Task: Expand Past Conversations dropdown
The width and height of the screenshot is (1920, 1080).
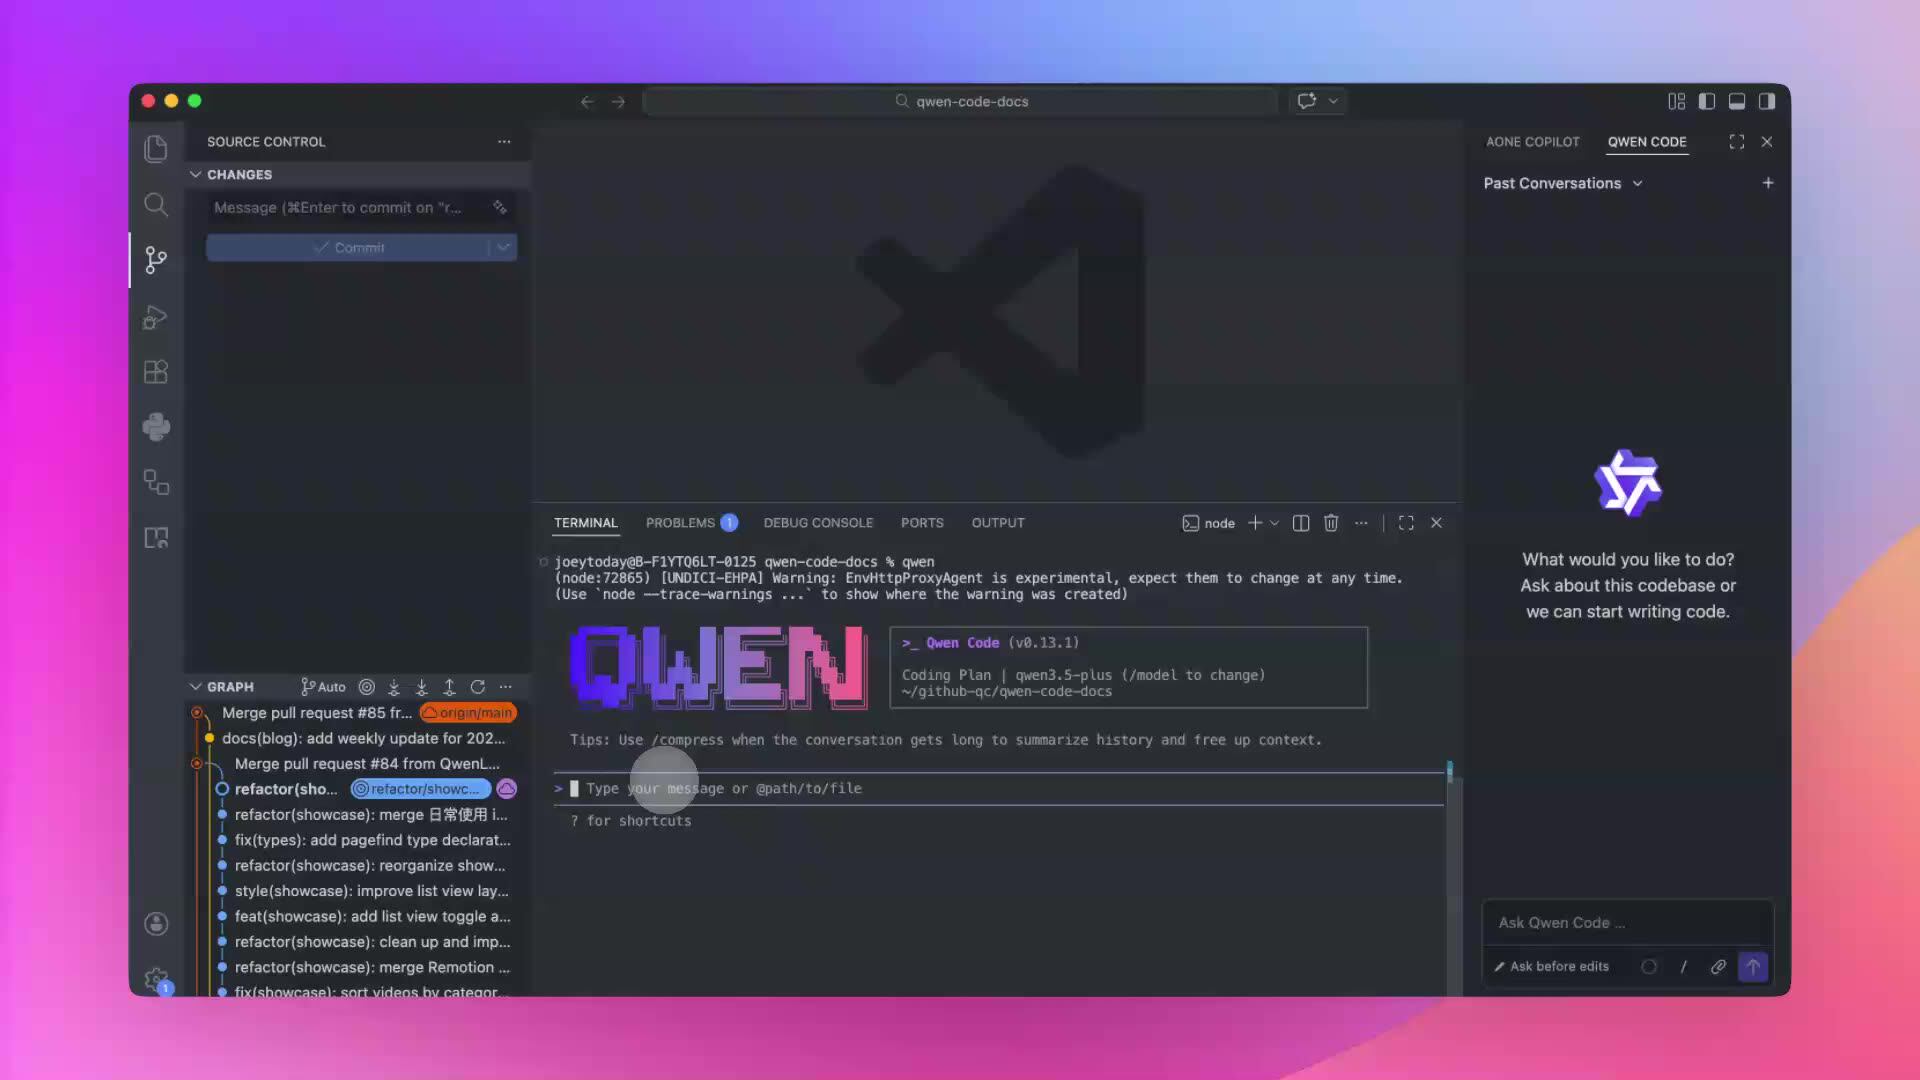Action: click(x=1564, y=183)
